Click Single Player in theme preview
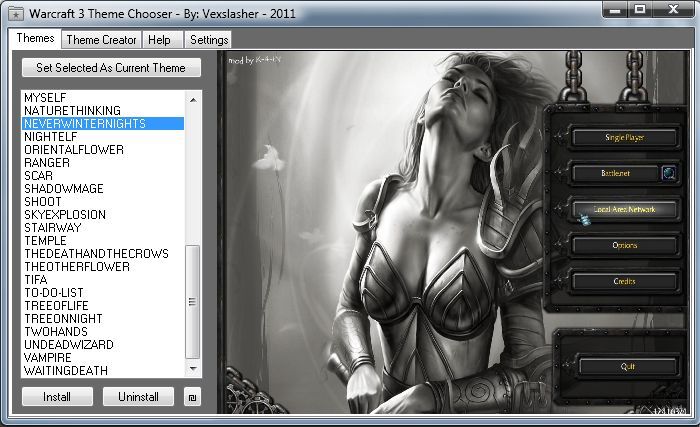Screen dimensions: 700x427 tap(624, 138)
